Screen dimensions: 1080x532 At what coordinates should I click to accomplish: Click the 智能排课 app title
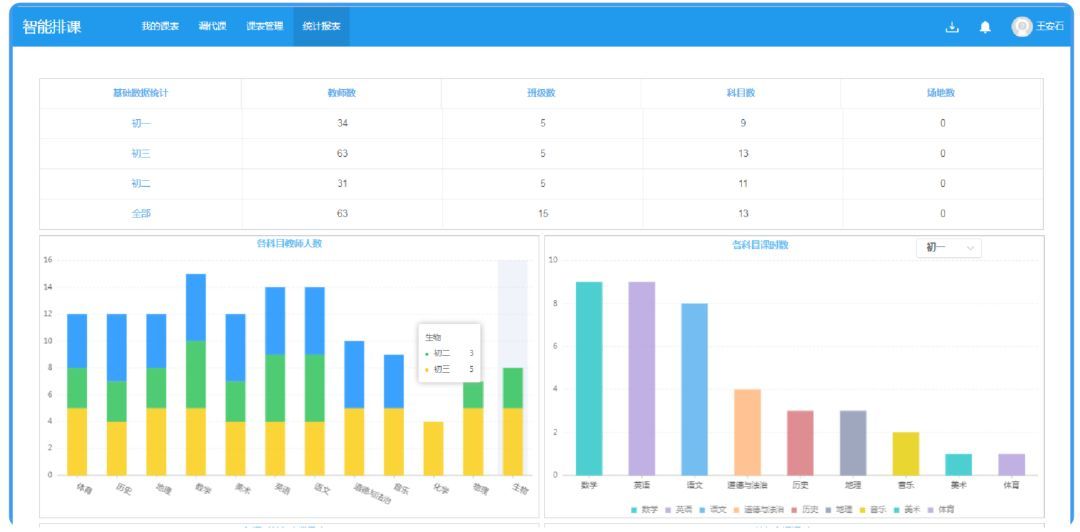coord(52,27)
